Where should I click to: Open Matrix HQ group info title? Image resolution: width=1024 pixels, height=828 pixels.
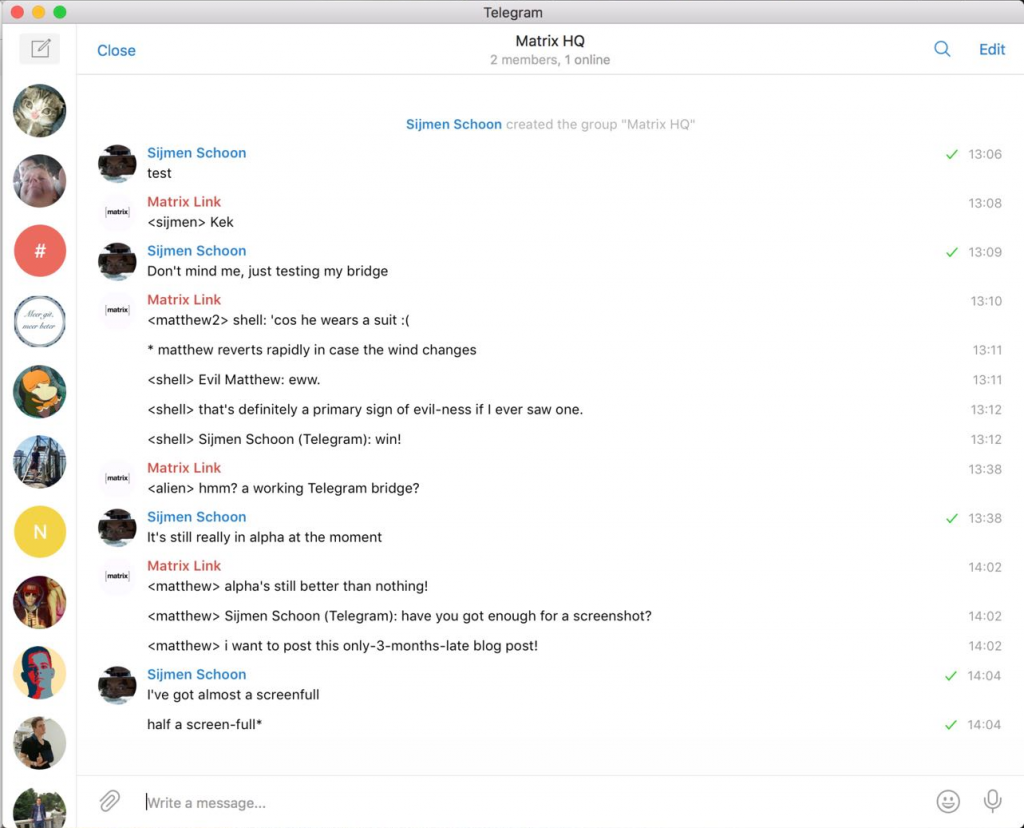click(x=550, y=42)
